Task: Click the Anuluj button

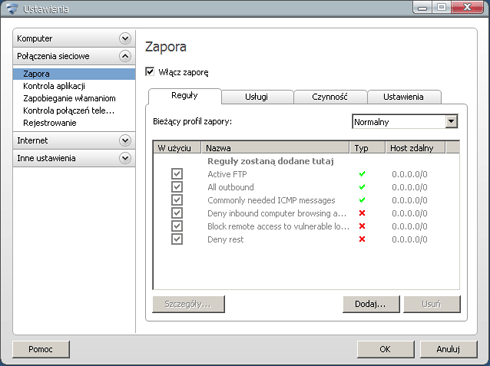Action: pos(449,349)
